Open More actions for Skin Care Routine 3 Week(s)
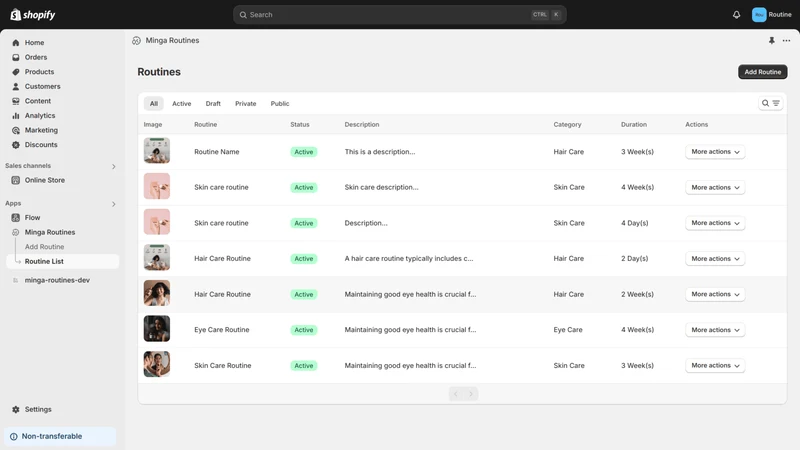Viewport: 800px width, 450px height. [x=715, y=366]
